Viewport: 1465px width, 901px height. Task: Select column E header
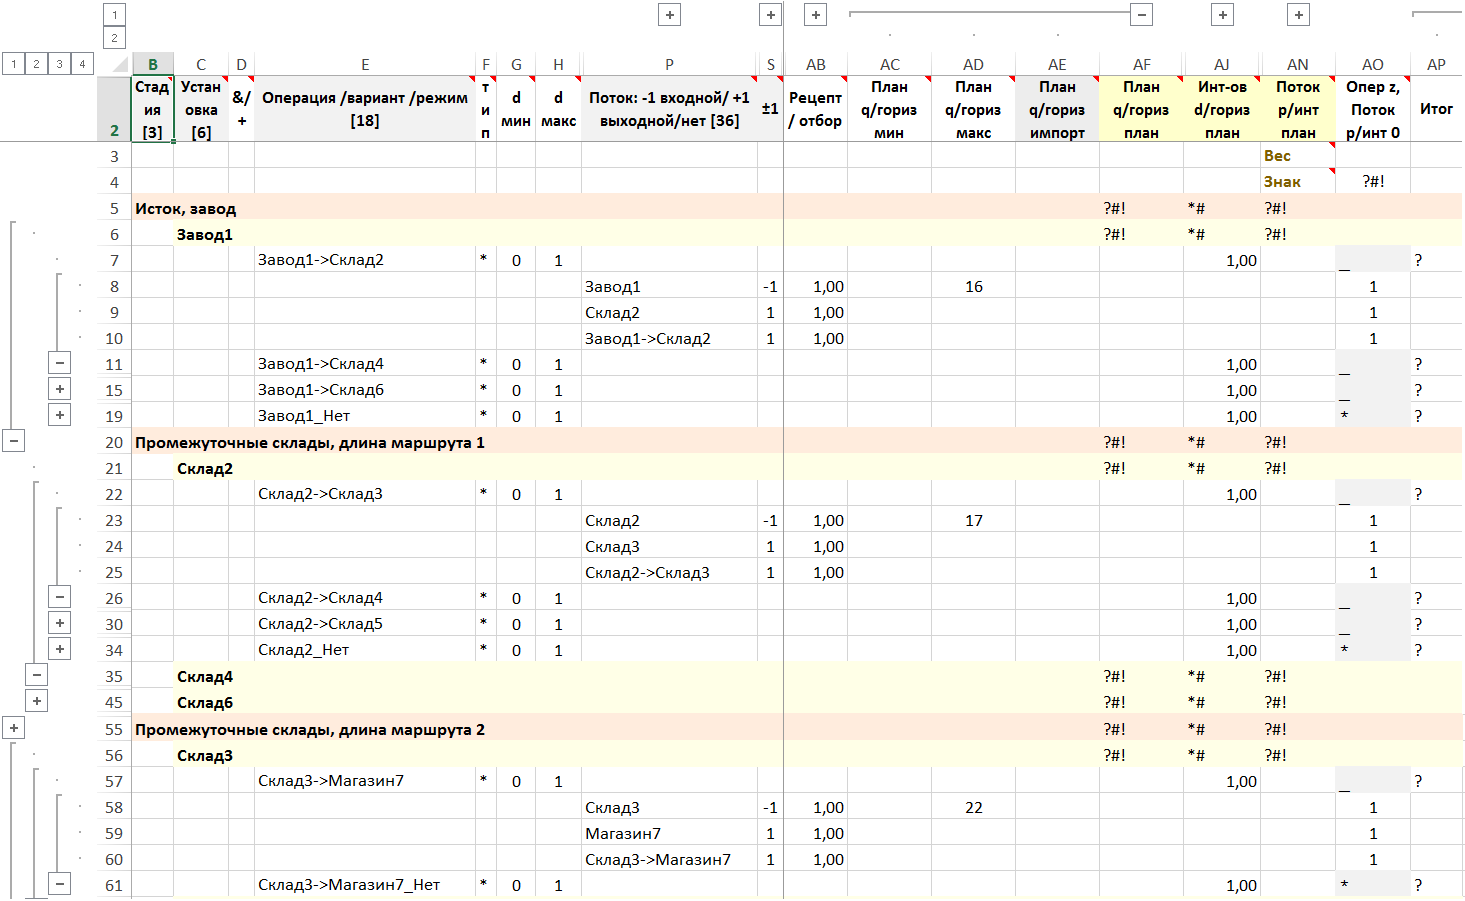(365, 65)
